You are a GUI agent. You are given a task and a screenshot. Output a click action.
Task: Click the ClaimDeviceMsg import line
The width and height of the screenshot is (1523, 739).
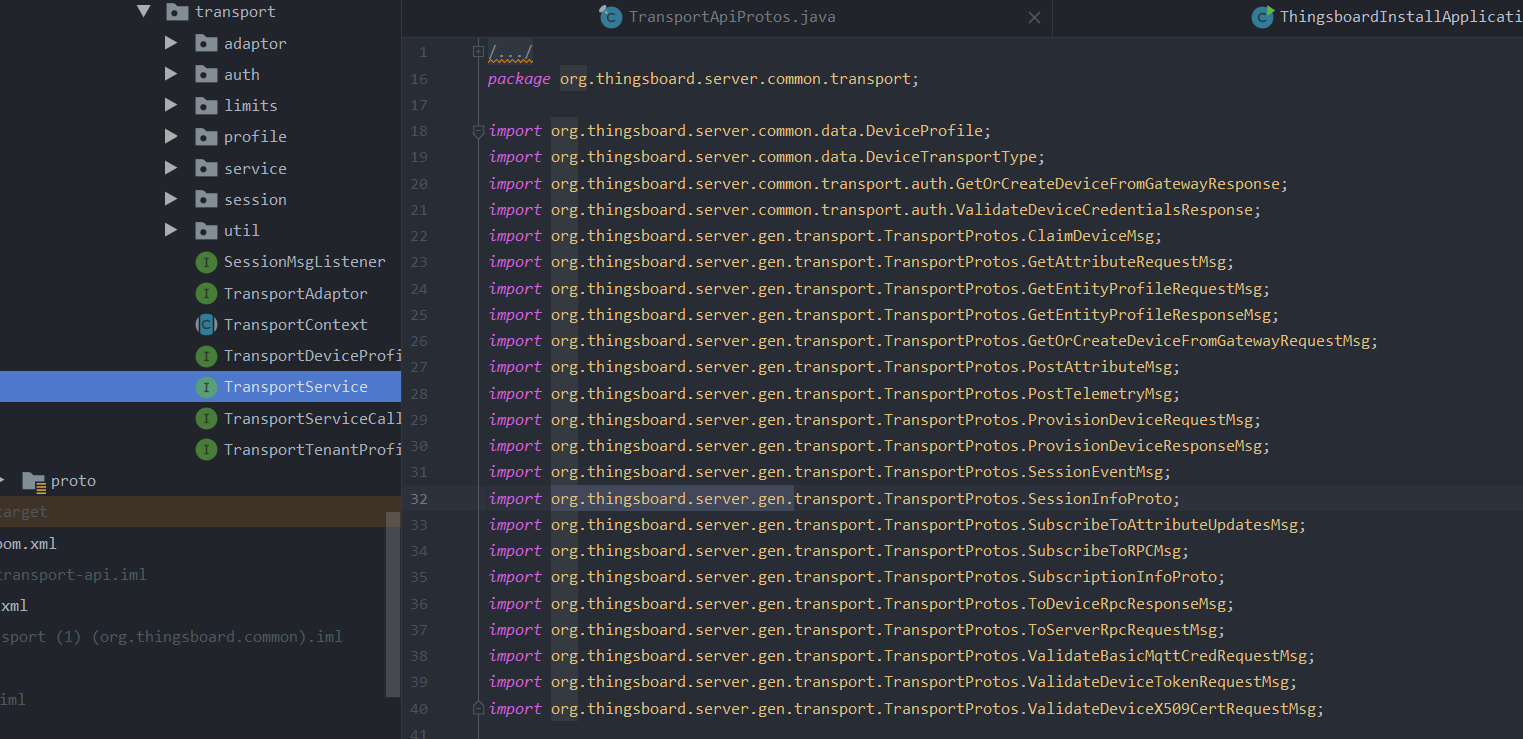(x=825, y=236)
